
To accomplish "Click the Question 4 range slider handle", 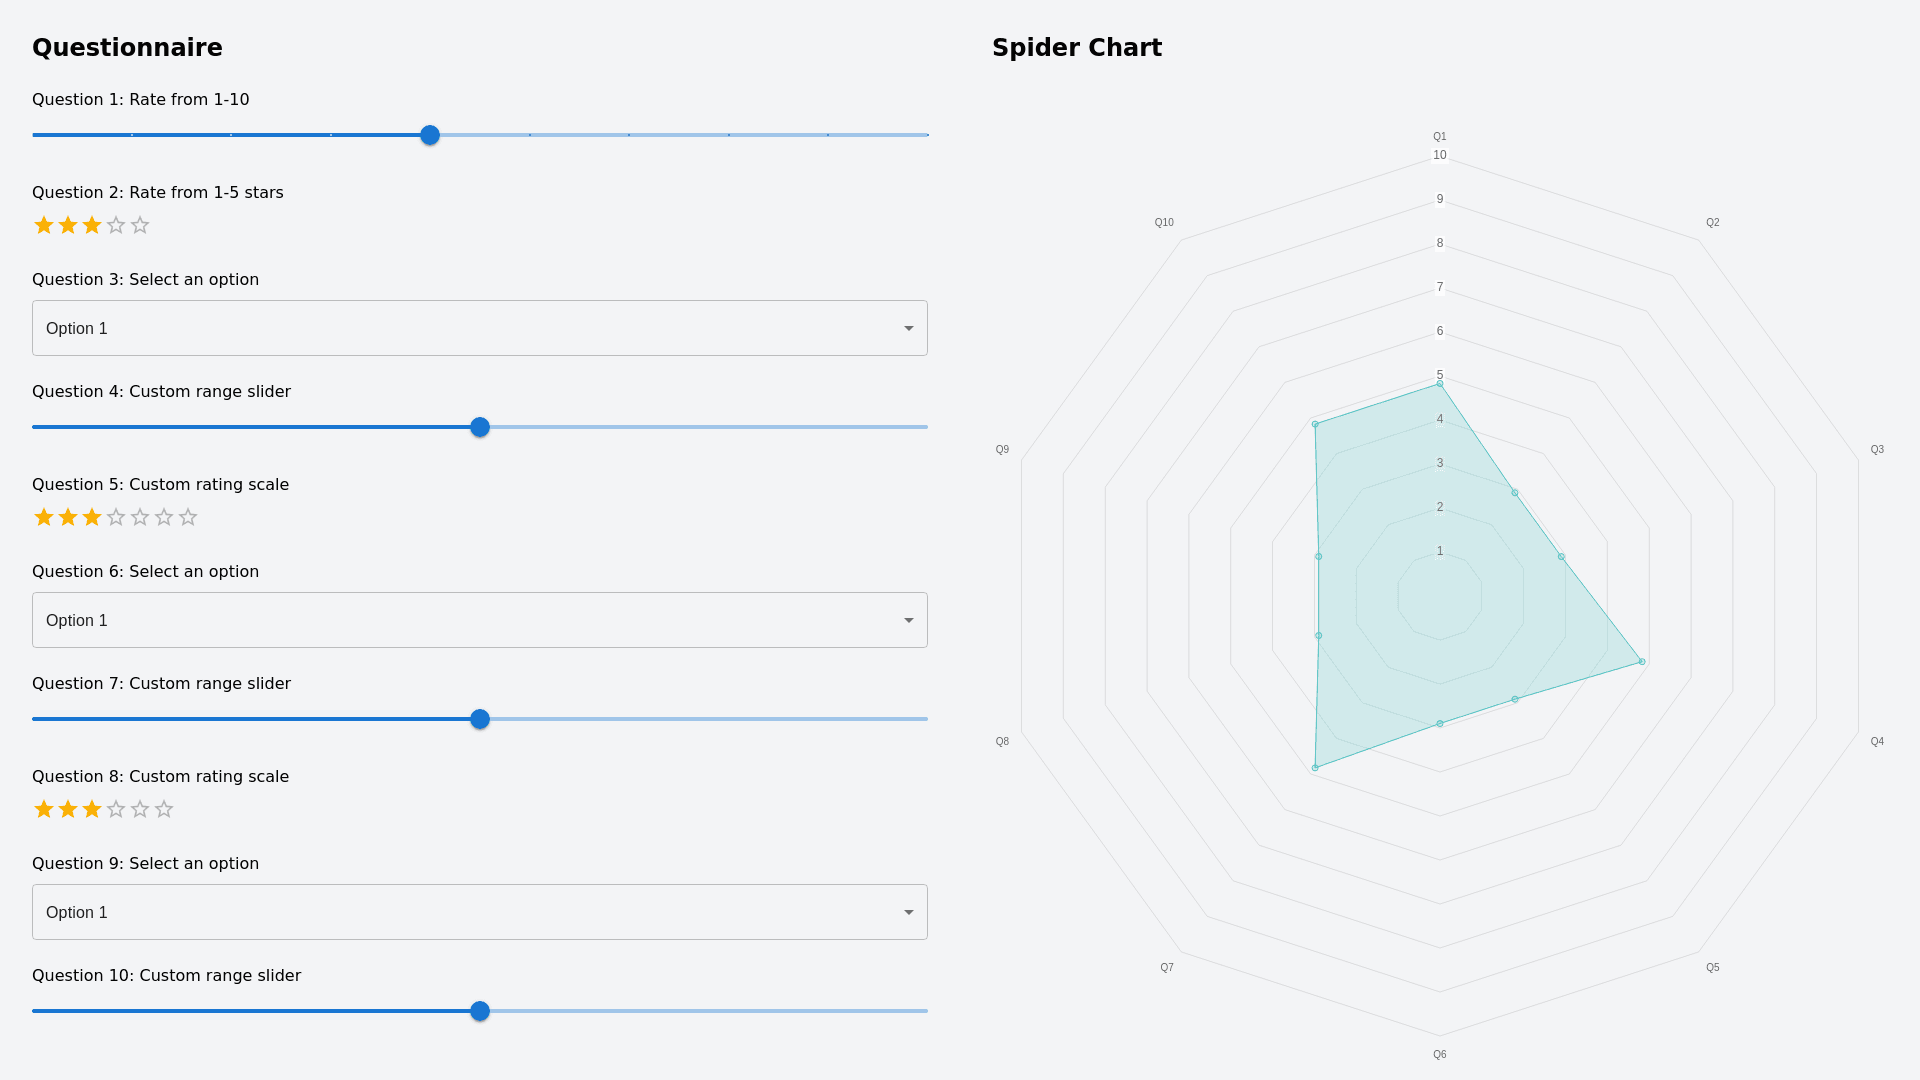I will click(x=480, y=427).
